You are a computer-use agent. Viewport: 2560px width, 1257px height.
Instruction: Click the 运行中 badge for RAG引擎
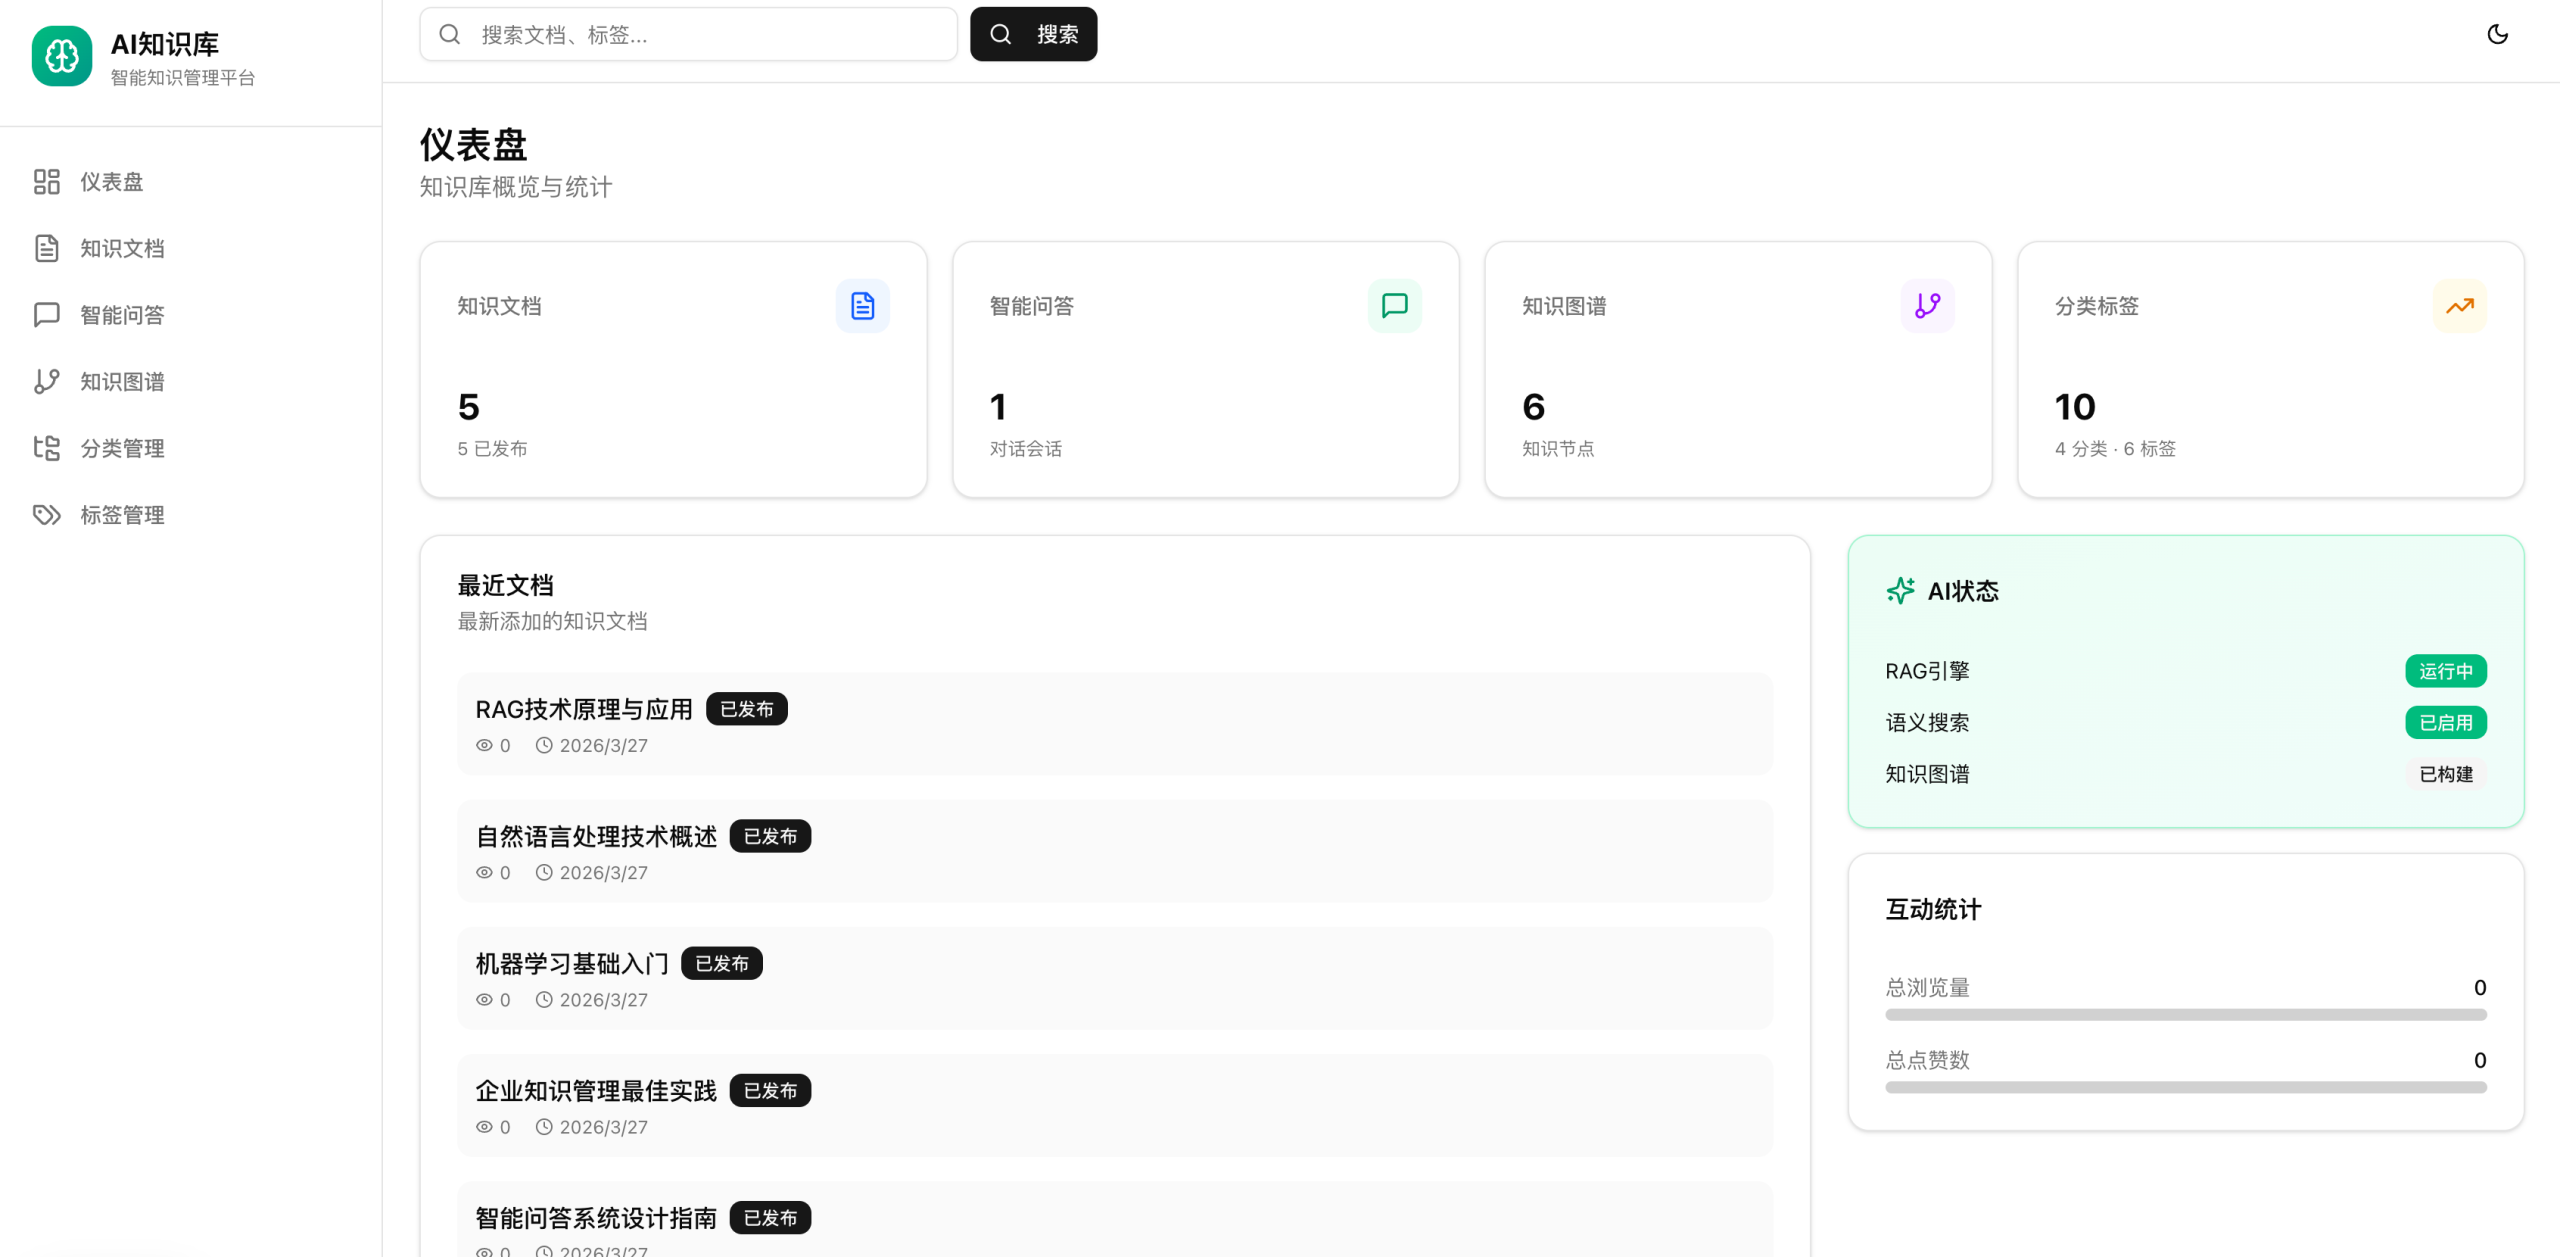2445,671
